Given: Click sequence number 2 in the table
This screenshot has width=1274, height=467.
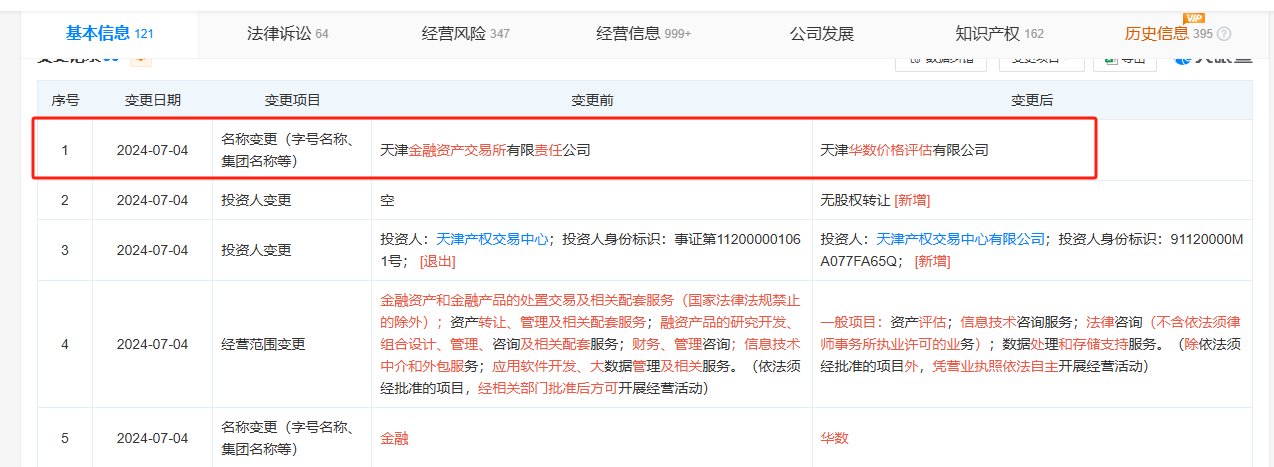Looking at the screenshot, I should (x=65, y=200).
